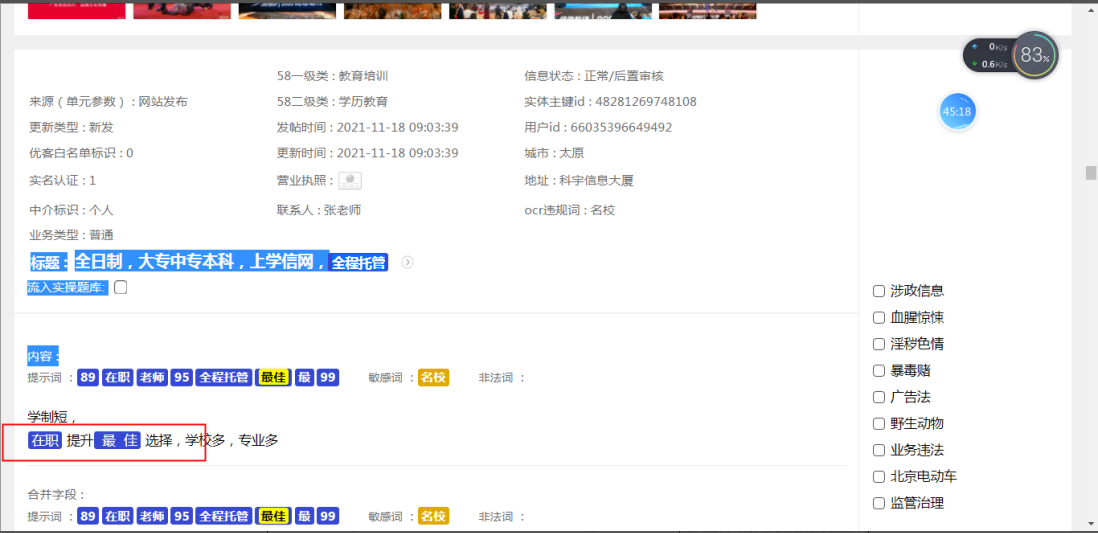Click the 89 tag in 合并字段 提示词 row

88,516
